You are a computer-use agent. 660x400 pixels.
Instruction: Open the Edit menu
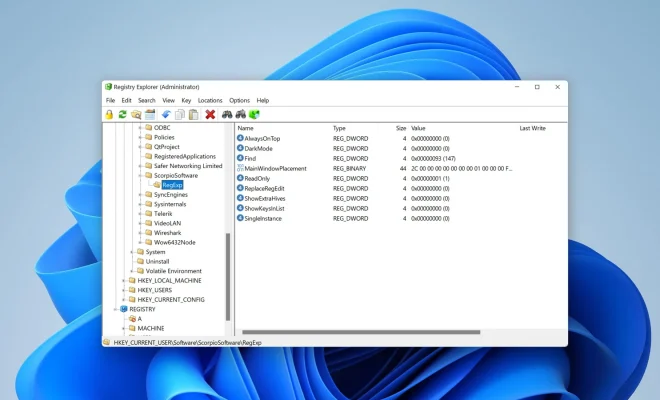coord(126,100)
